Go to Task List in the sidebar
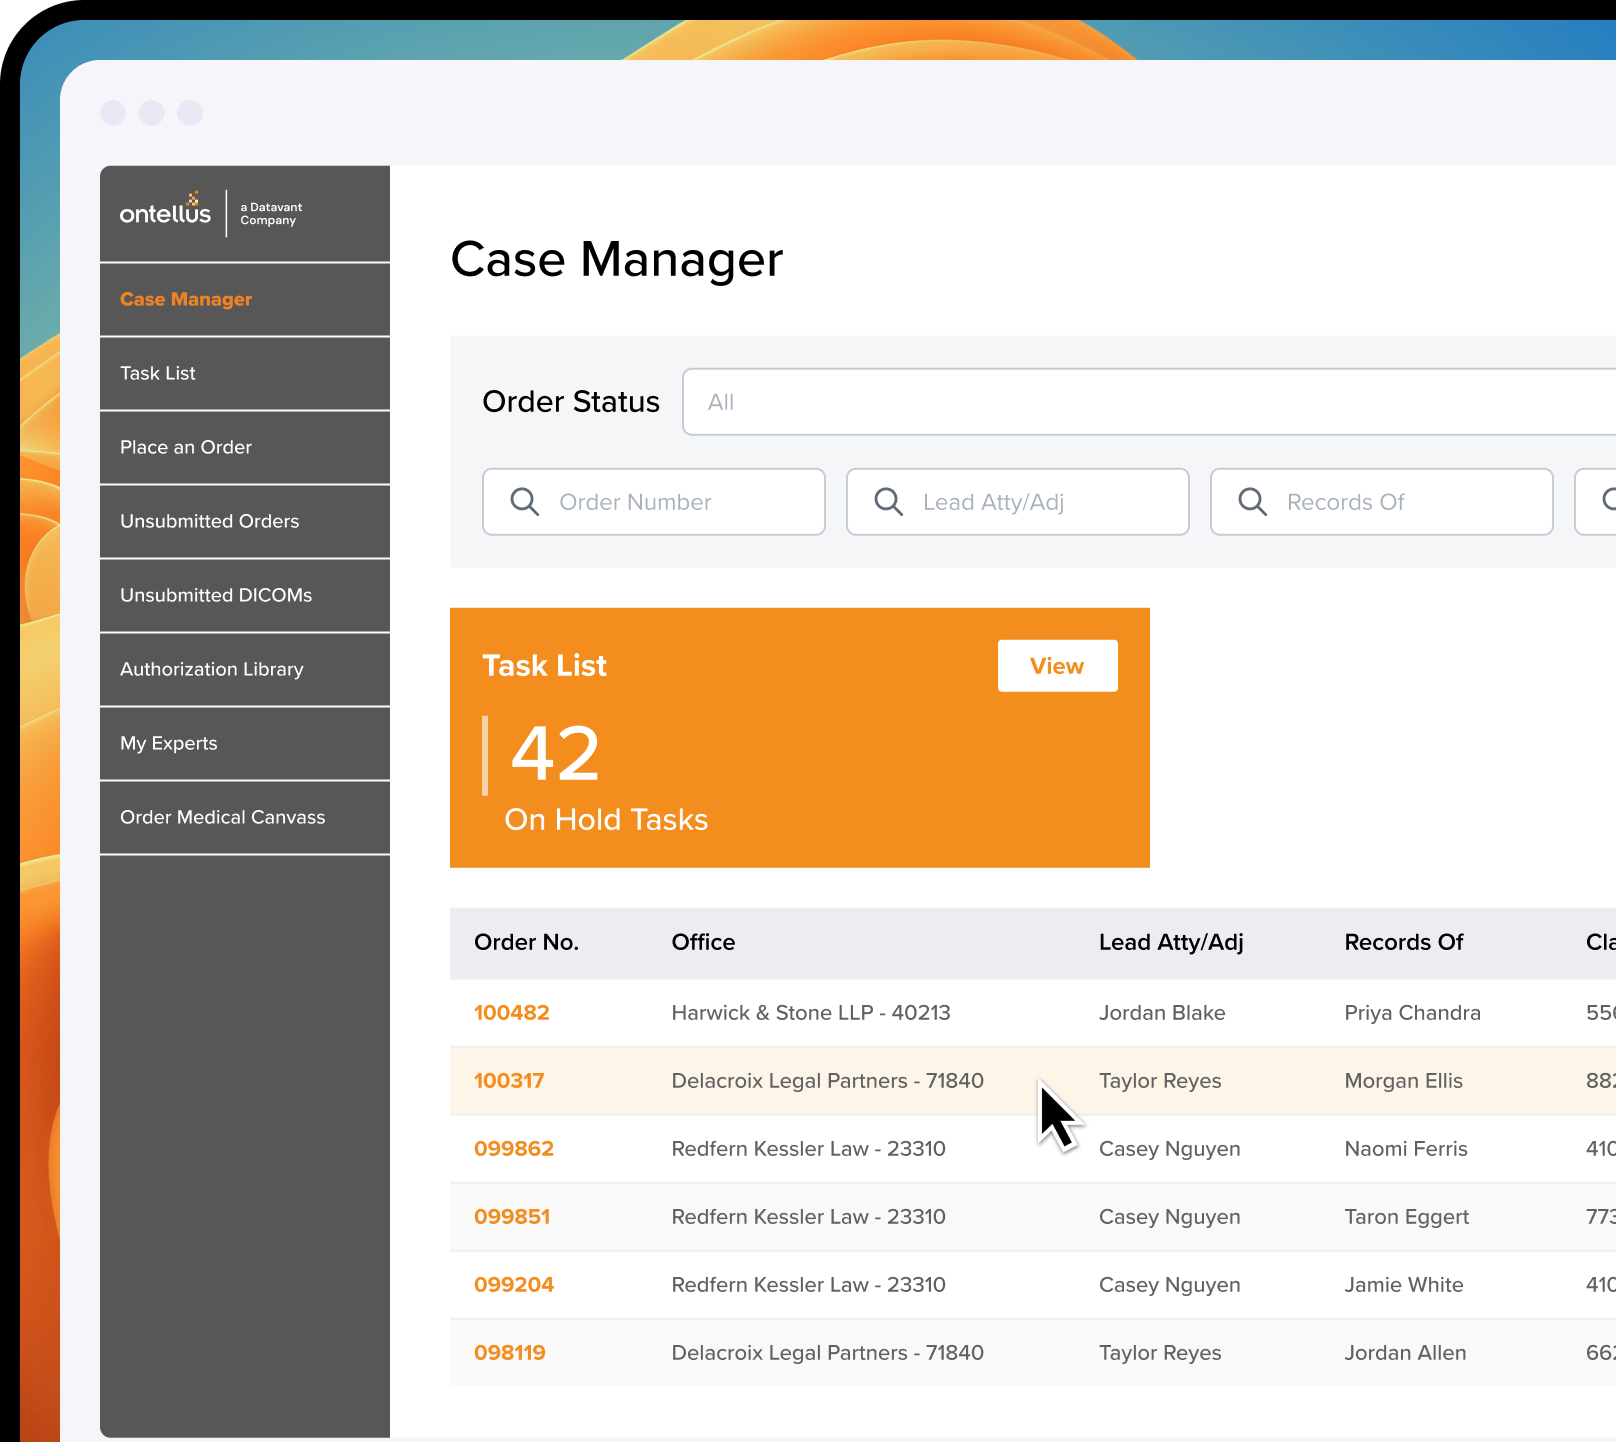 point(245,373)
